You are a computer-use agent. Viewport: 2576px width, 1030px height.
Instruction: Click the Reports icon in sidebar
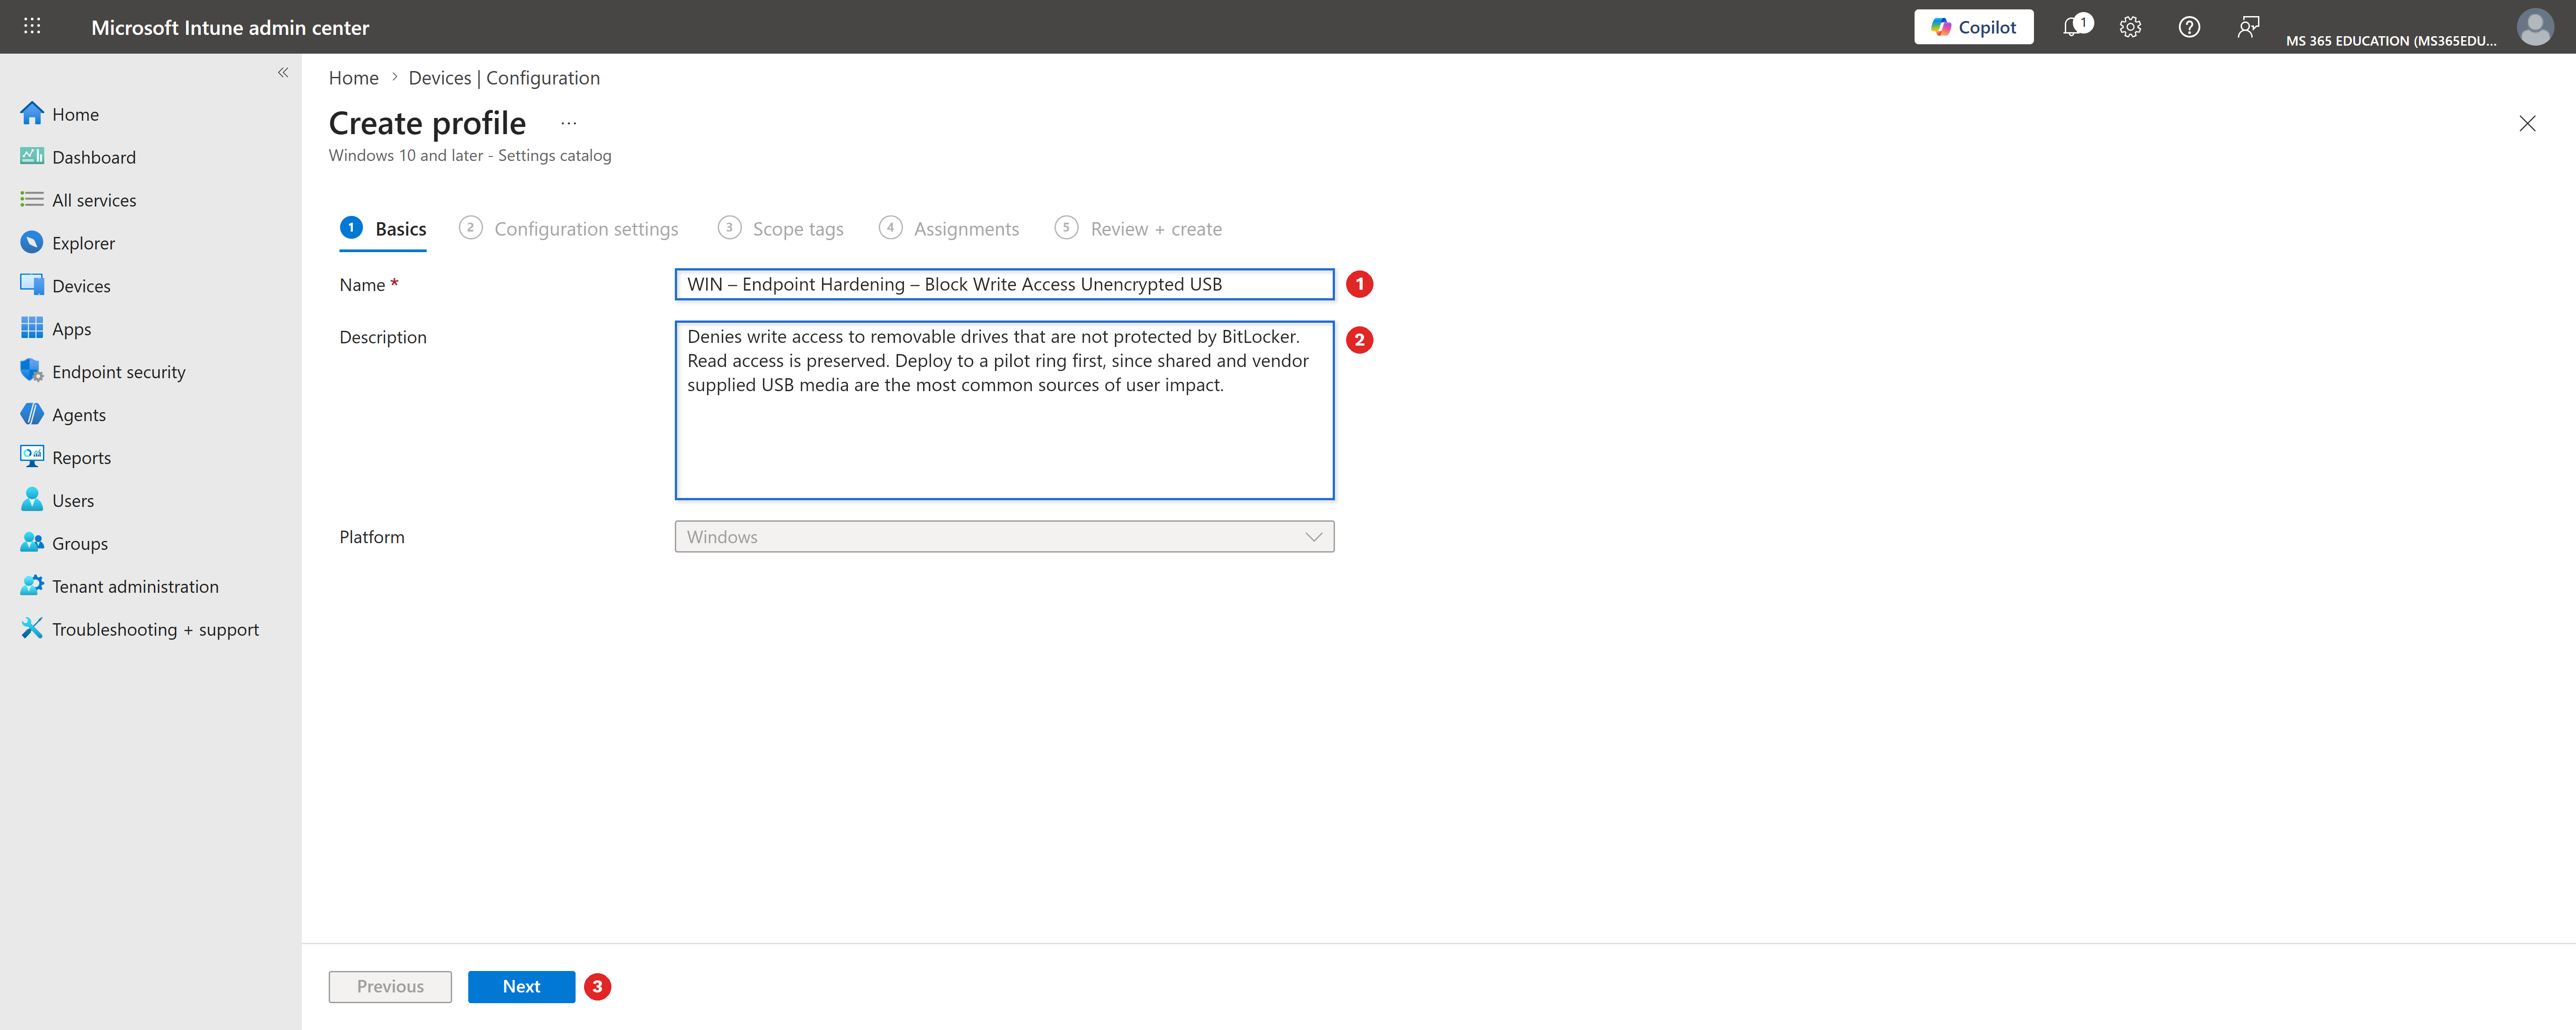[x=32, y=457]
